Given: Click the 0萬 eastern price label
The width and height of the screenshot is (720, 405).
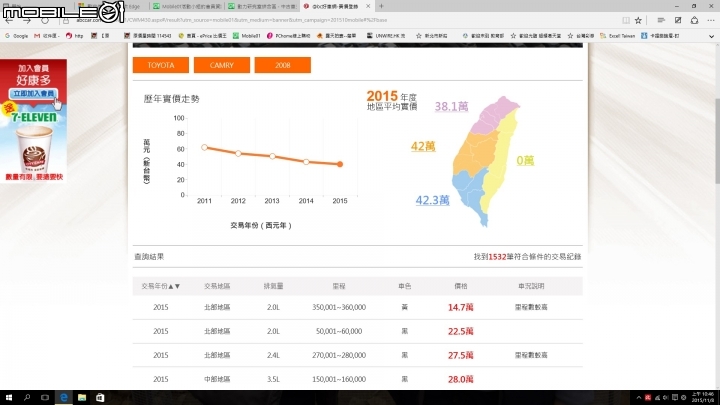Looking at the screenshot, I should (525, 160).
